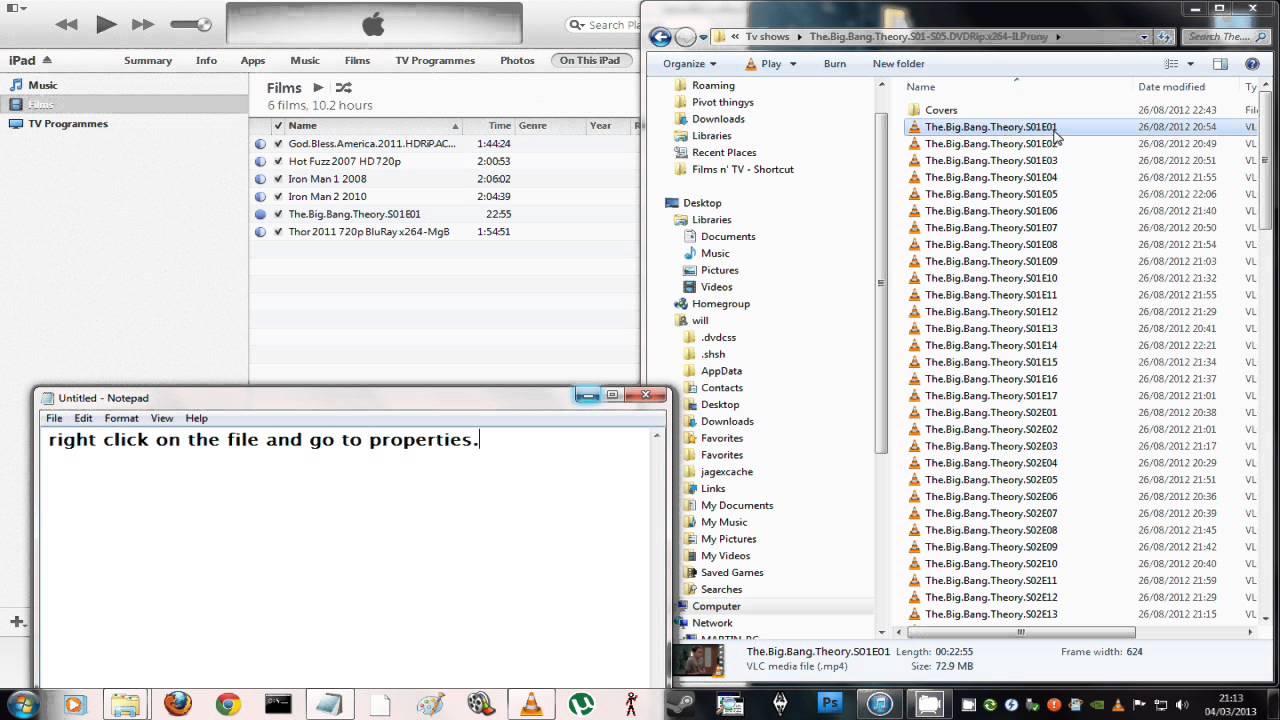The height and width of the screenshot is (720, 1280).
Task: Select Music in the iPad sidebar
Action: pyautogui.click(x=42, y=85)
